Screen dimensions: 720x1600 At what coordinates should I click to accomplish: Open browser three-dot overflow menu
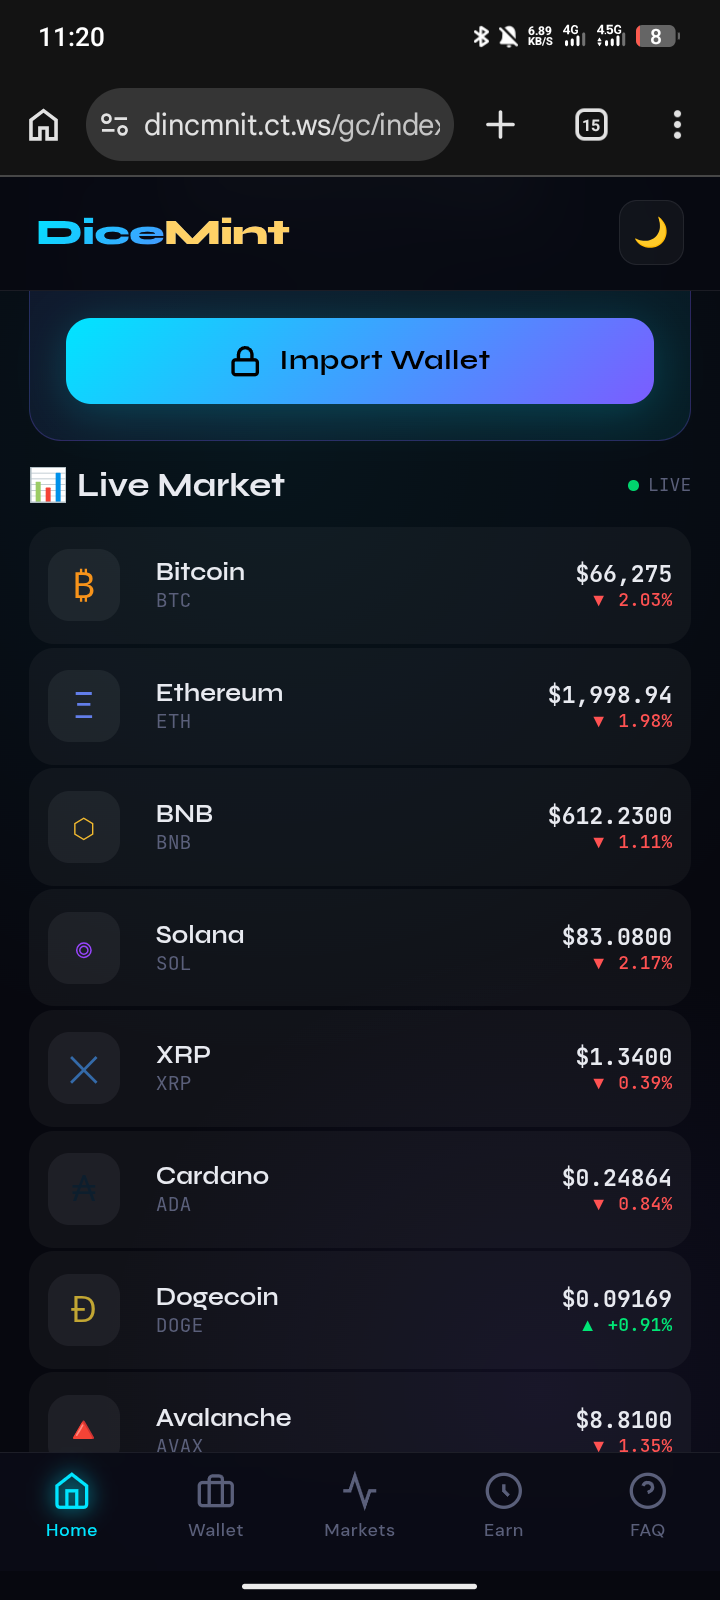(x=677, y=125)
